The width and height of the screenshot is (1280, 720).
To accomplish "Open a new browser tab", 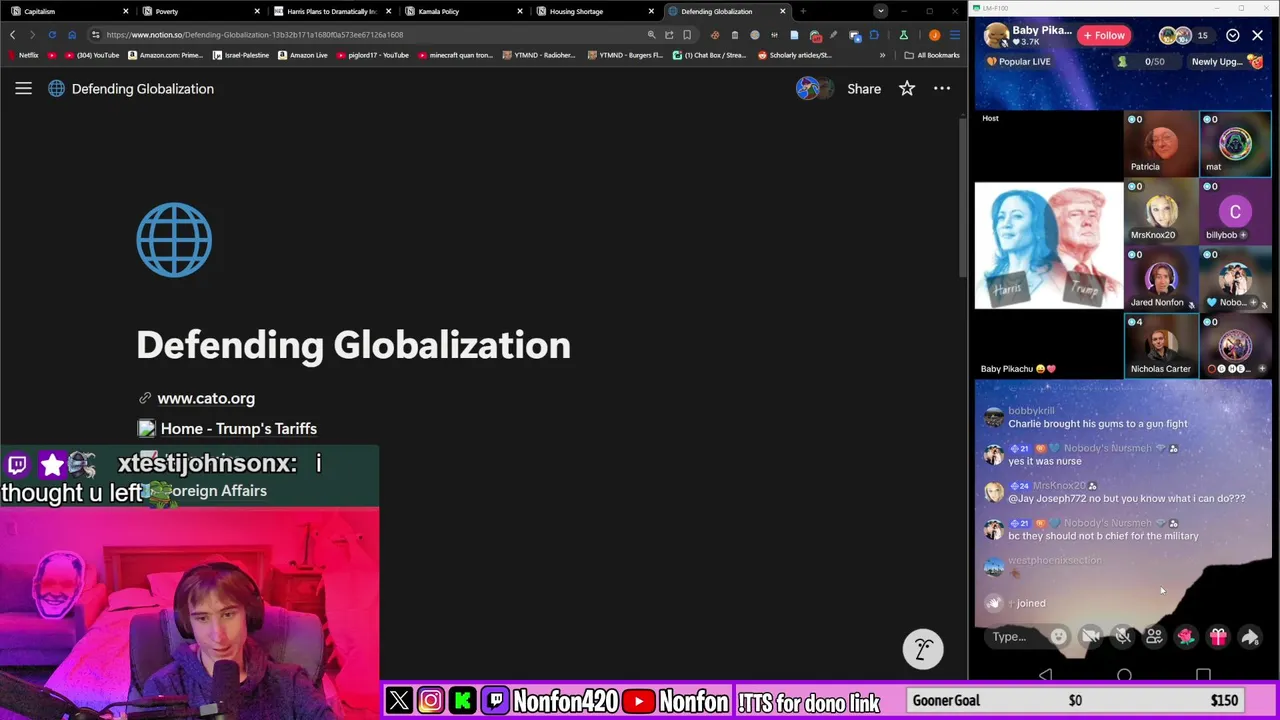I will pyautogui.click(x=803, y=11).
